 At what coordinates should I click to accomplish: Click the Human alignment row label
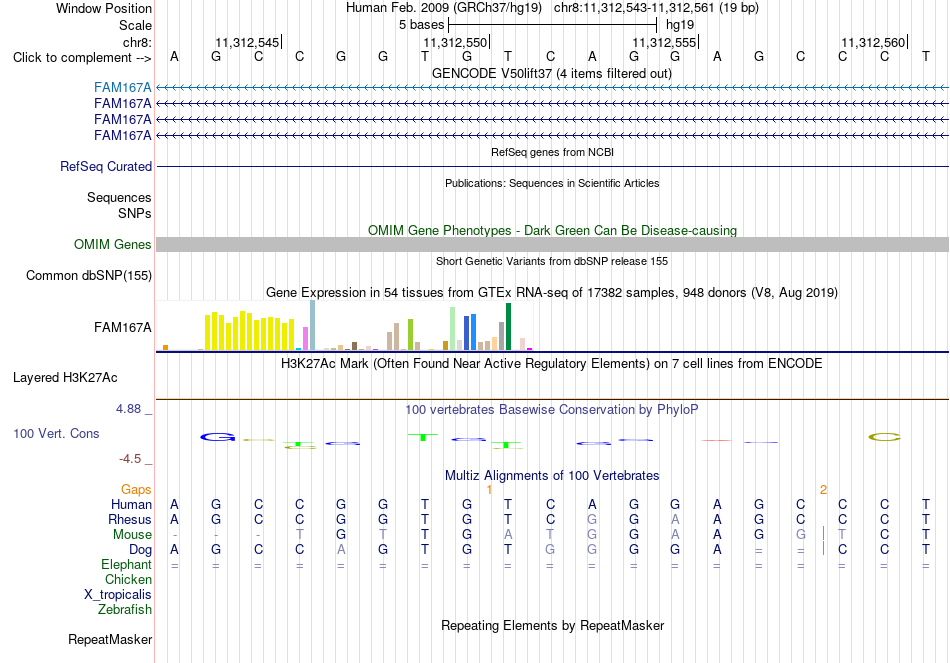point(131,505)
